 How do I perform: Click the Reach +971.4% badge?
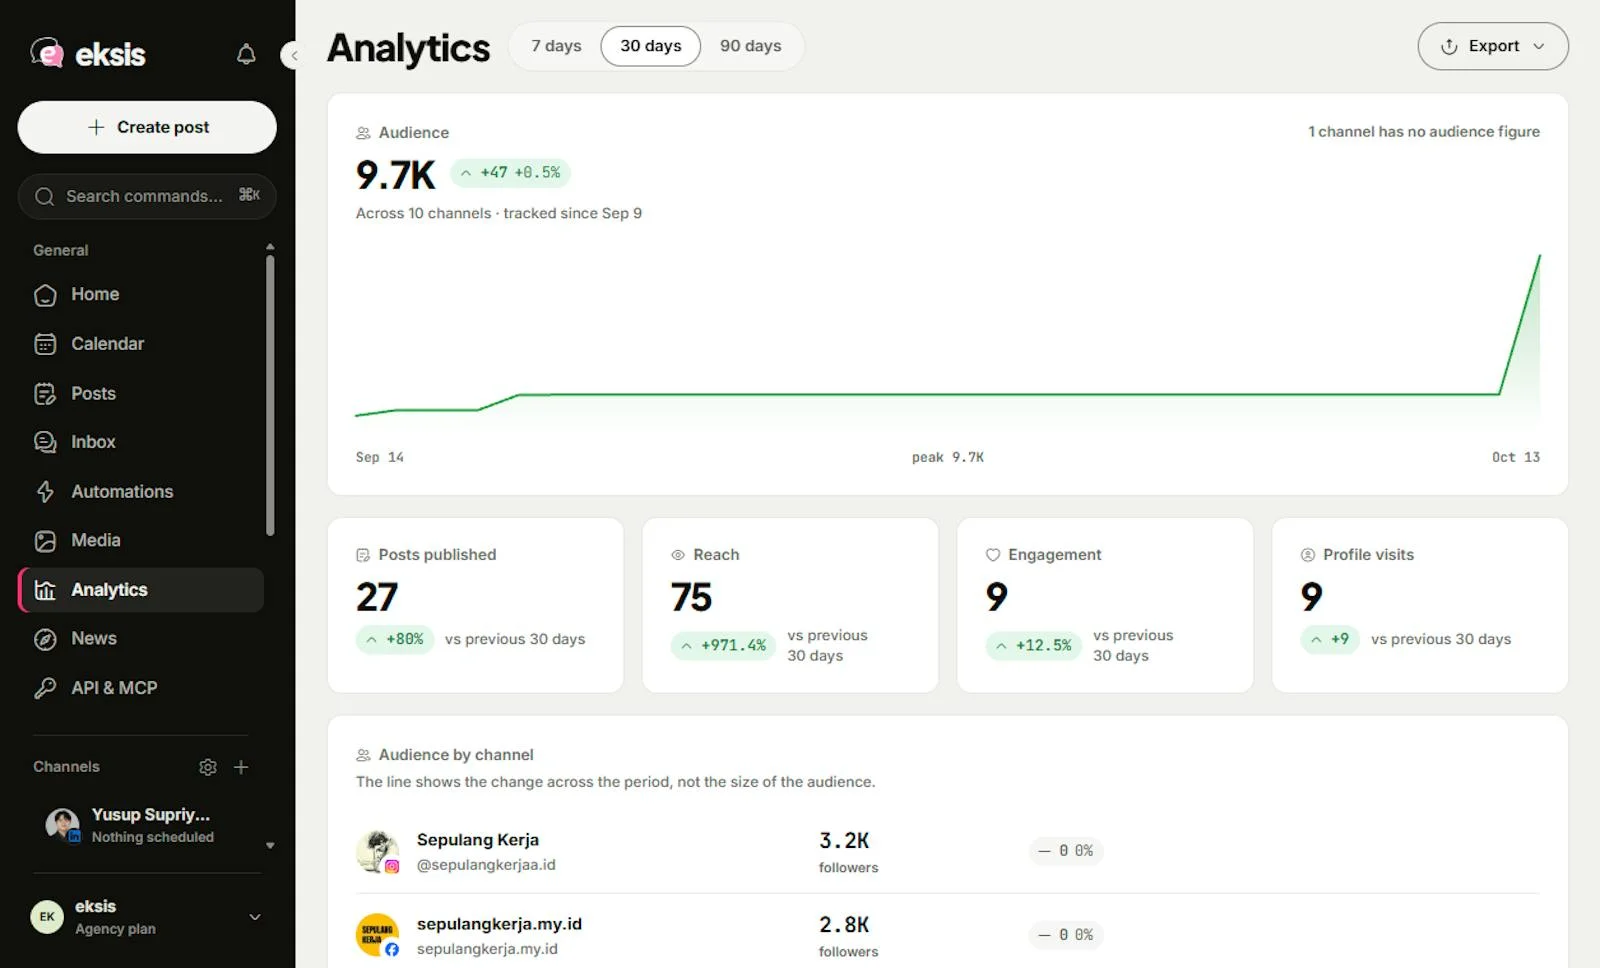tap(724, 645)
